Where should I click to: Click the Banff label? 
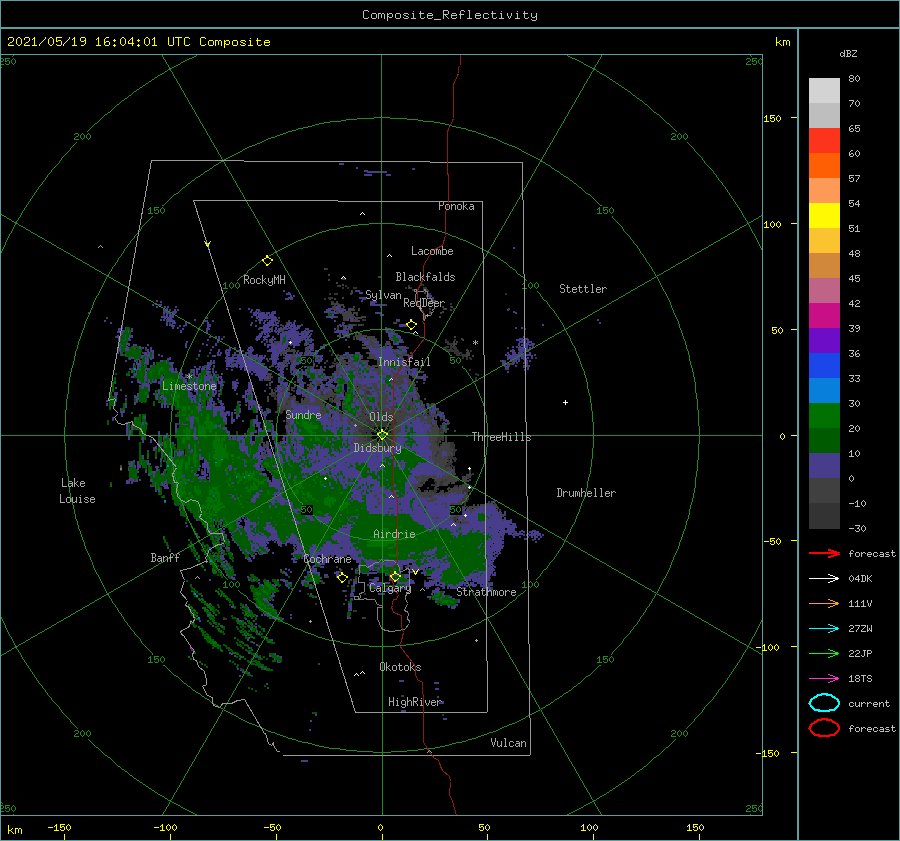click(x=165, y=557)
